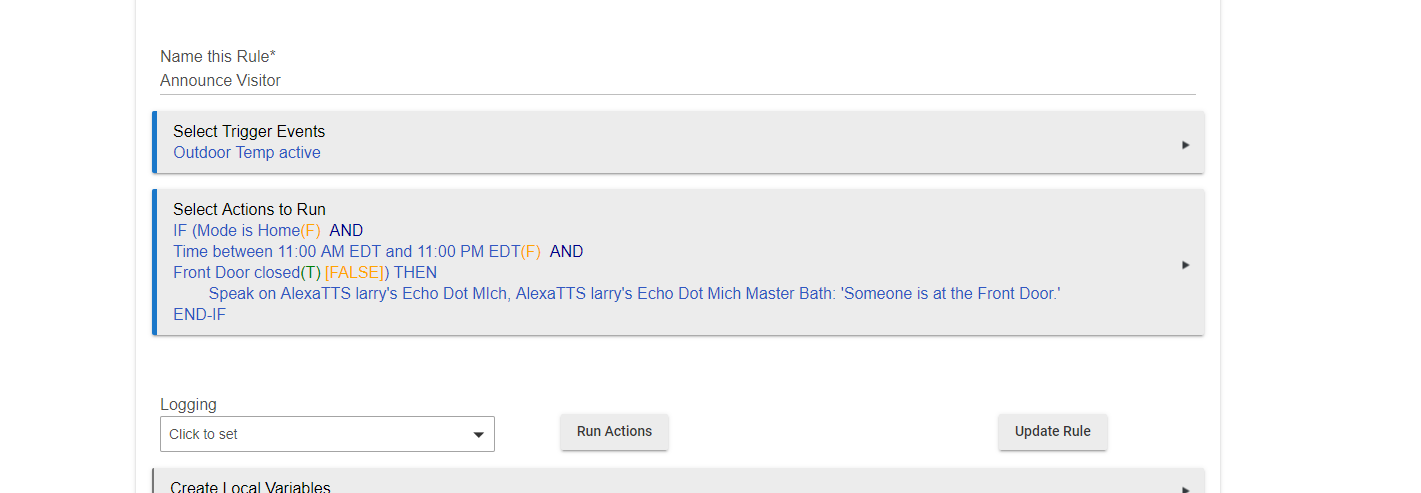Click the 'Select Actions to Run' heading
The width and height of the screenshot is (1421, 493).
click(249, 209)
